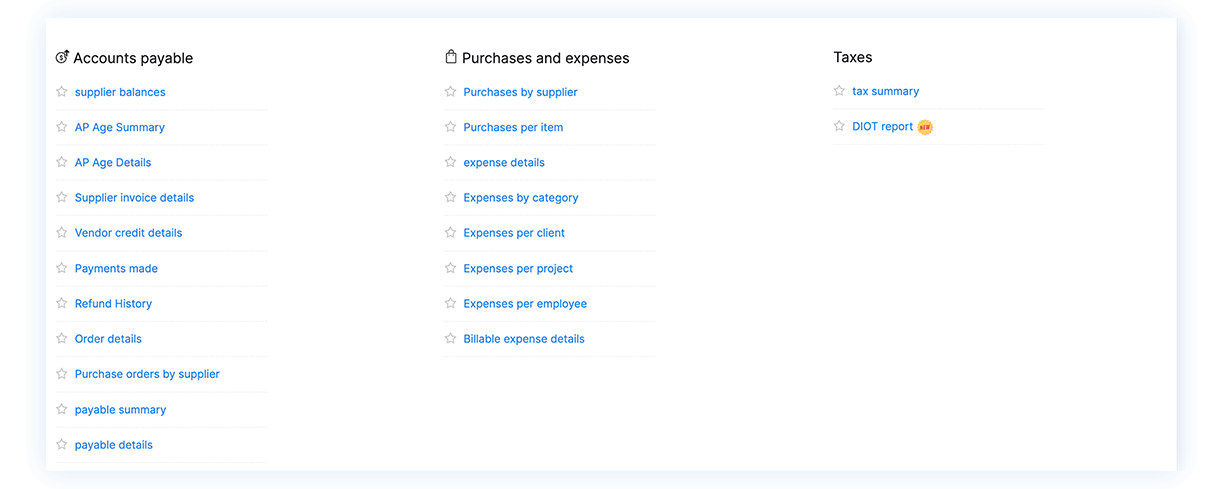Click the NEW badge beside DIOT report
The height and width of the screenshot is (489, 1231).
pos(925,127)
